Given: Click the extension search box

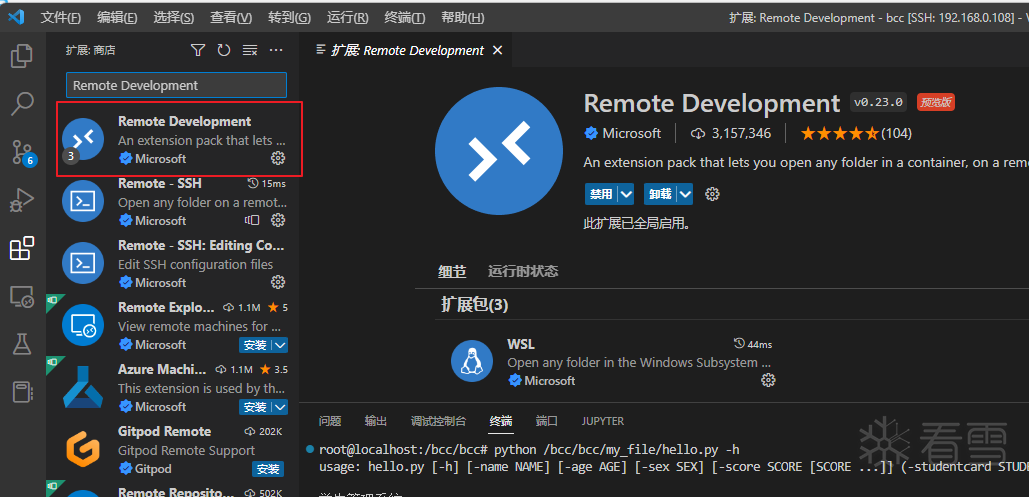Looking at the screenshot, I should click(x=177, y=85).
